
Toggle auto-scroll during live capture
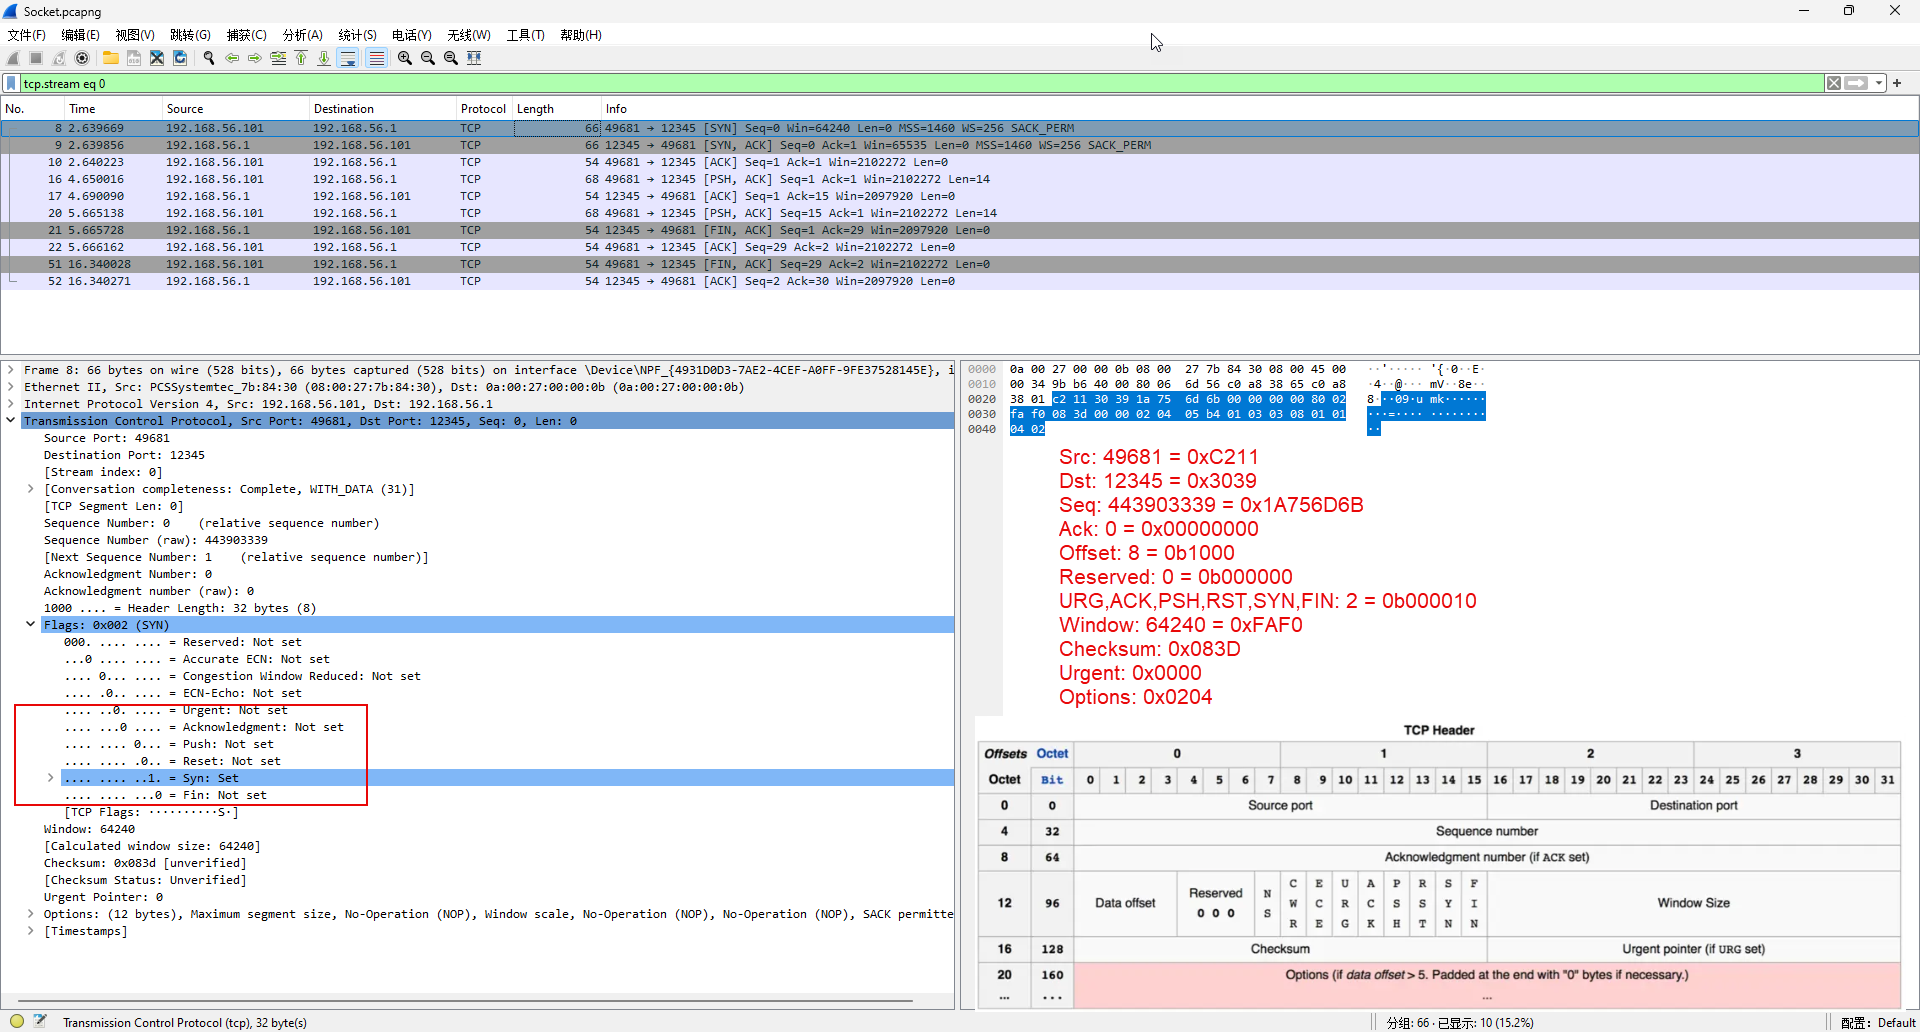point(348,58)
